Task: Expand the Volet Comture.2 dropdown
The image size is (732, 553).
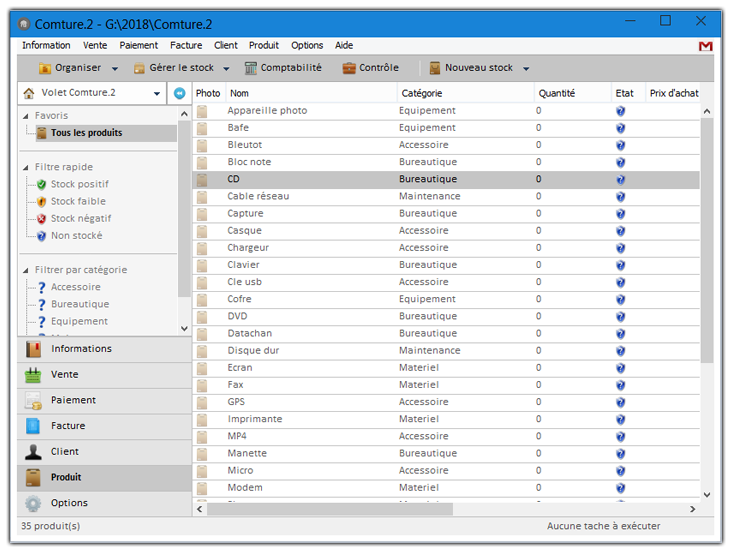Action: pyautogui.click(x=157, y=94)
